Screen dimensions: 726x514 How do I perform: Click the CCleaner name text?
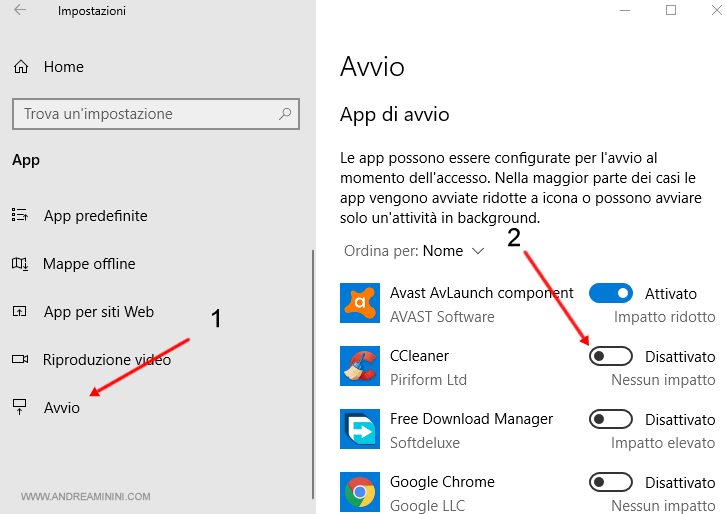[x=419, y=356]
